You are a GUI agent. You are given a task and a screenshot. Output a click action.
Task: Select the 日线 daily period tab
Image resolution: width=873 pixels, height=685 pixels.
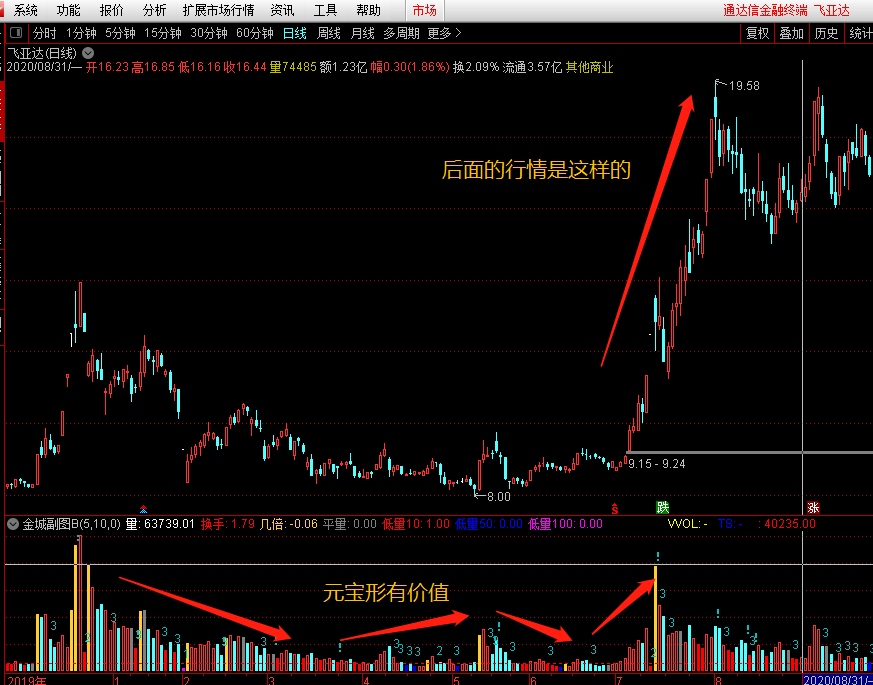(295, 33)
